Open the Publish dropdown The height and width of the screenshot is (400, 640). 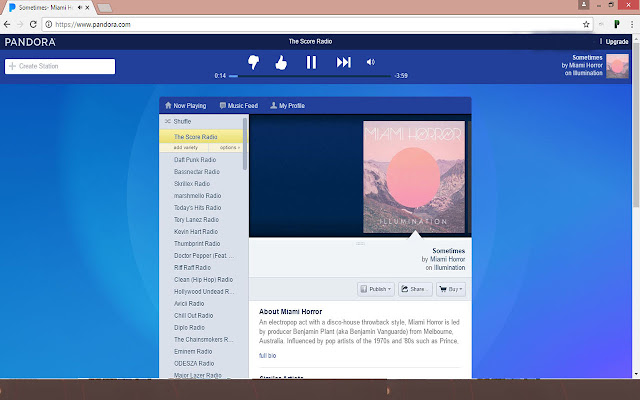click(x=376, y=289)
